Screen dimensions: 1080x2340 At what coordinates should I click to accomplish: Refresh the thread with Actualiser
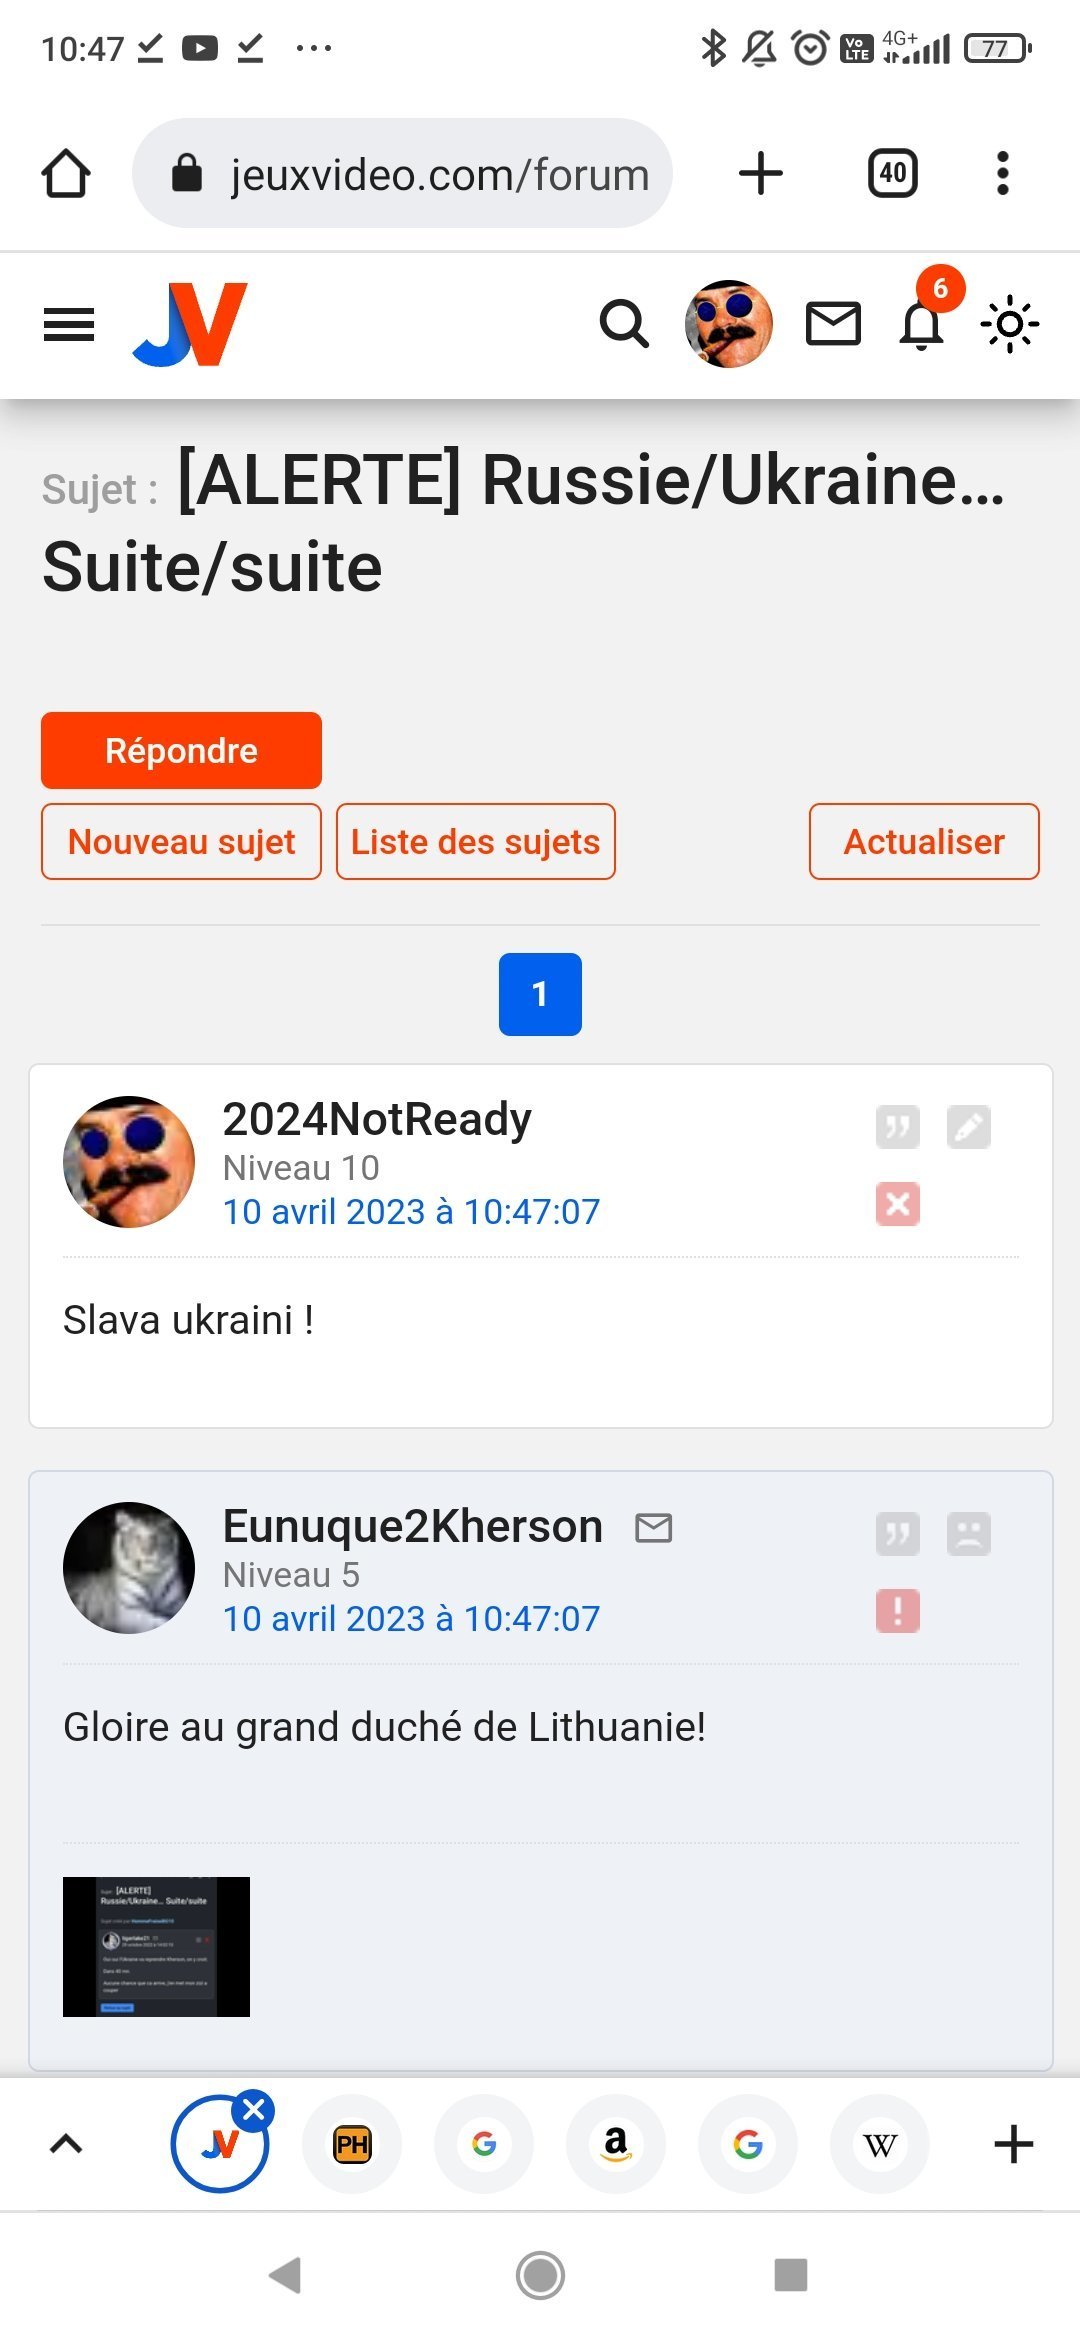pos(924,842)
